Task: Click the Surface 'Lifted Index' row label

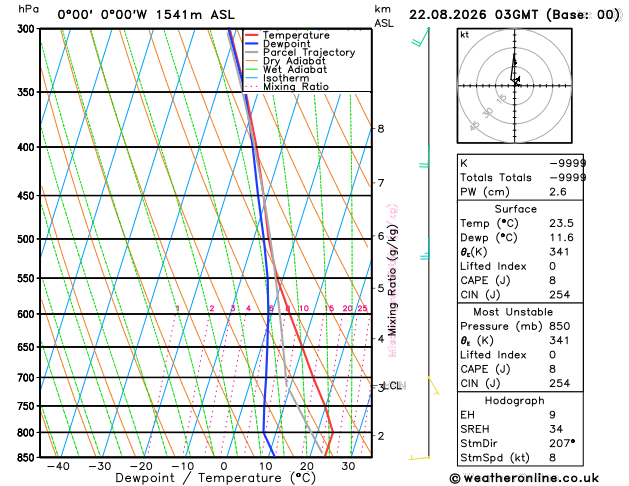Action: coord(493,266)
